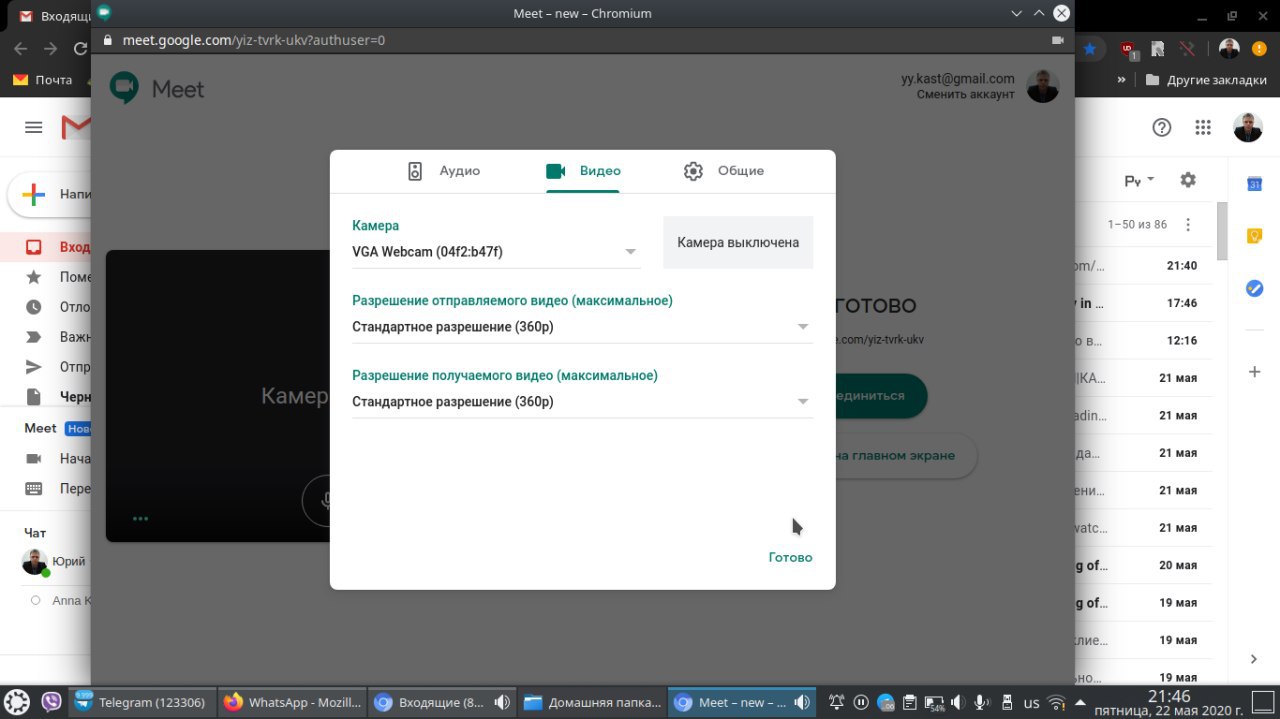1280x719 pixels.
Task: Click the blue bookmark star
Action: click(x=1090, y=48)
